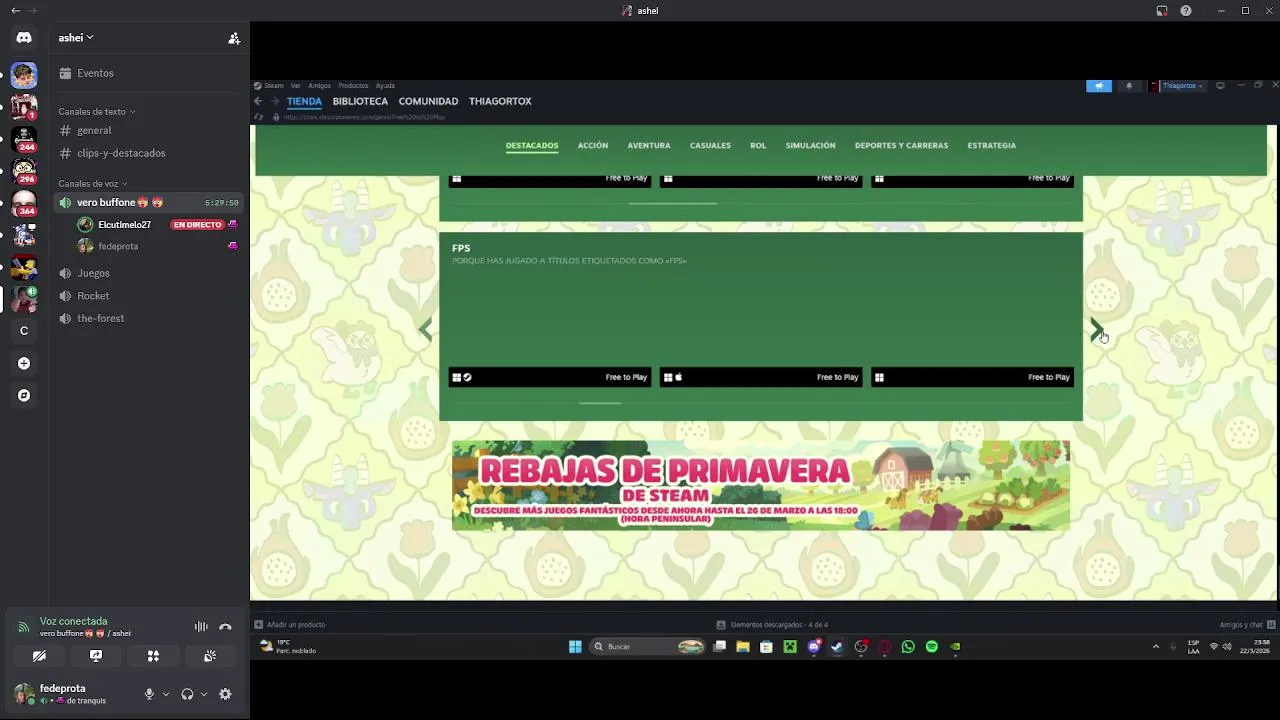1280x720 pixels.
Task: Select the vero buffone voice channel
Action: pyautogui.click(x=148, y=202)
